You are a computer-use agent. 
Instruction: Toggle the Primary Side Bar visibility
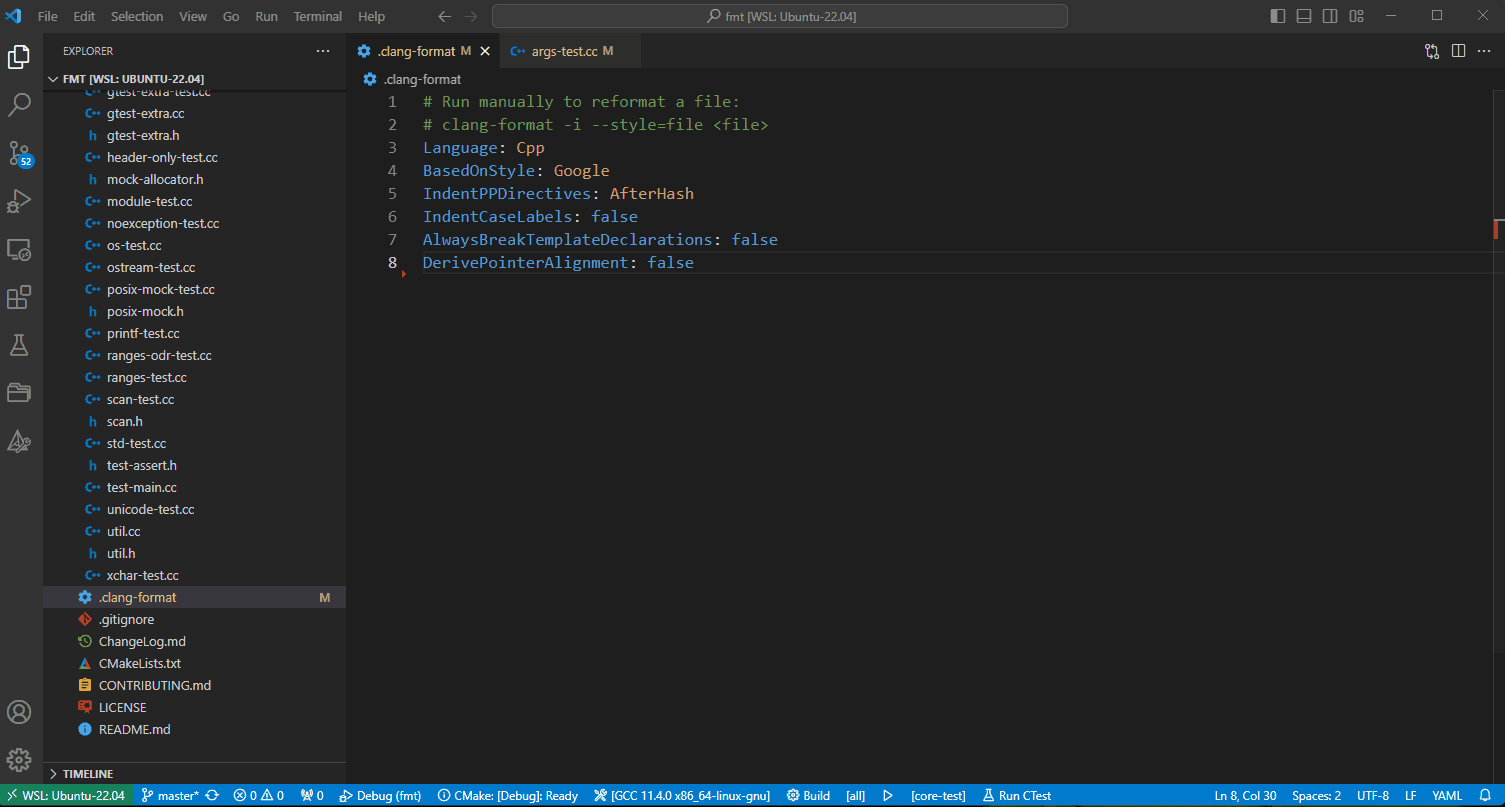point(1276,16)
